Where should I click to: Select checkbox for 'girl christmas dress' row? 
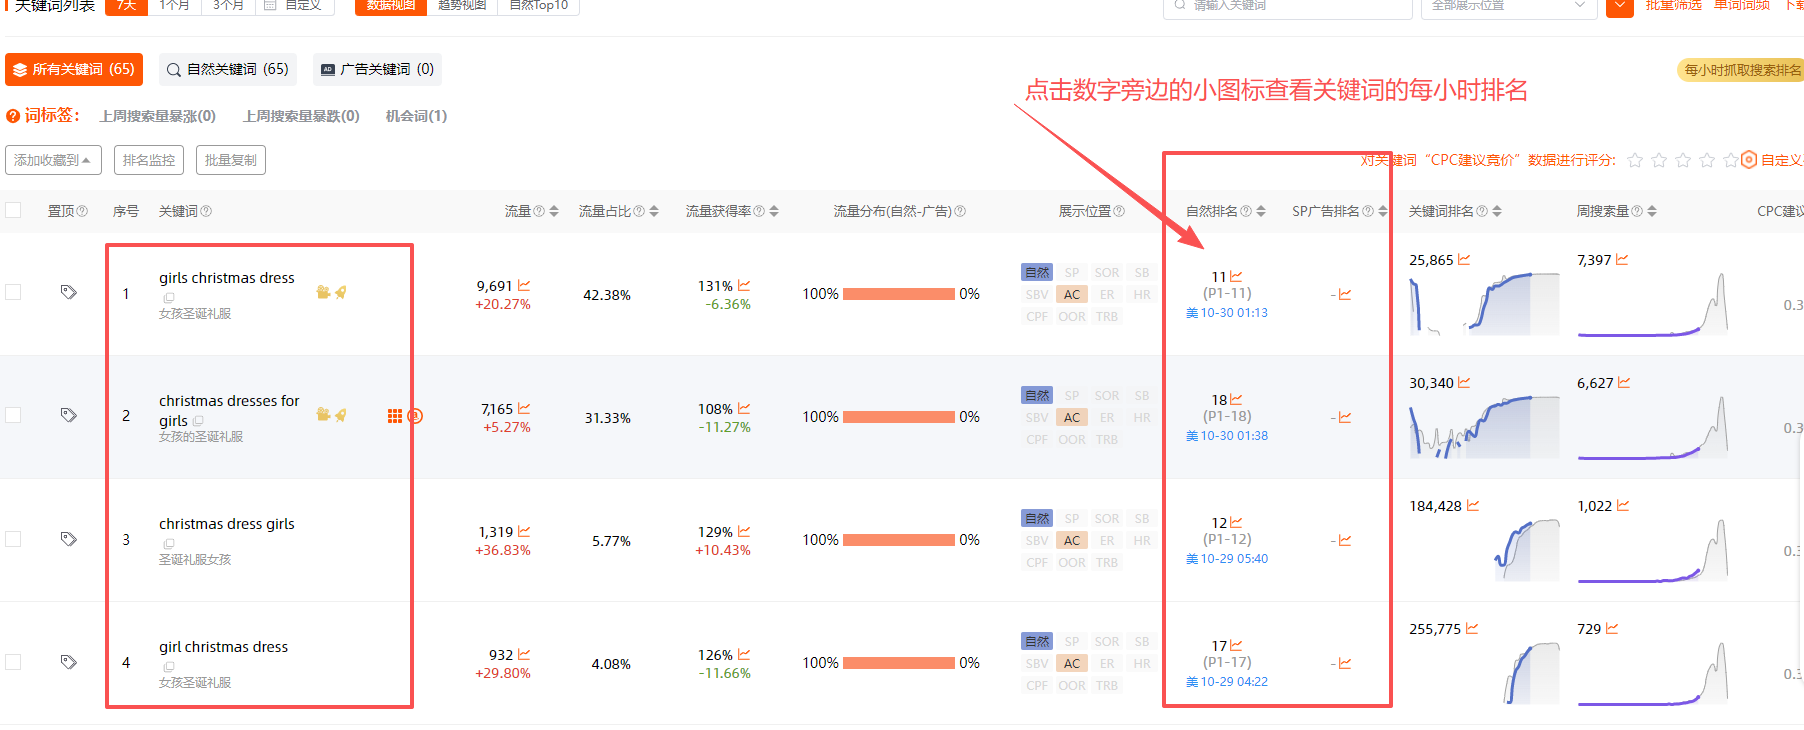click(x=13, y=661)
